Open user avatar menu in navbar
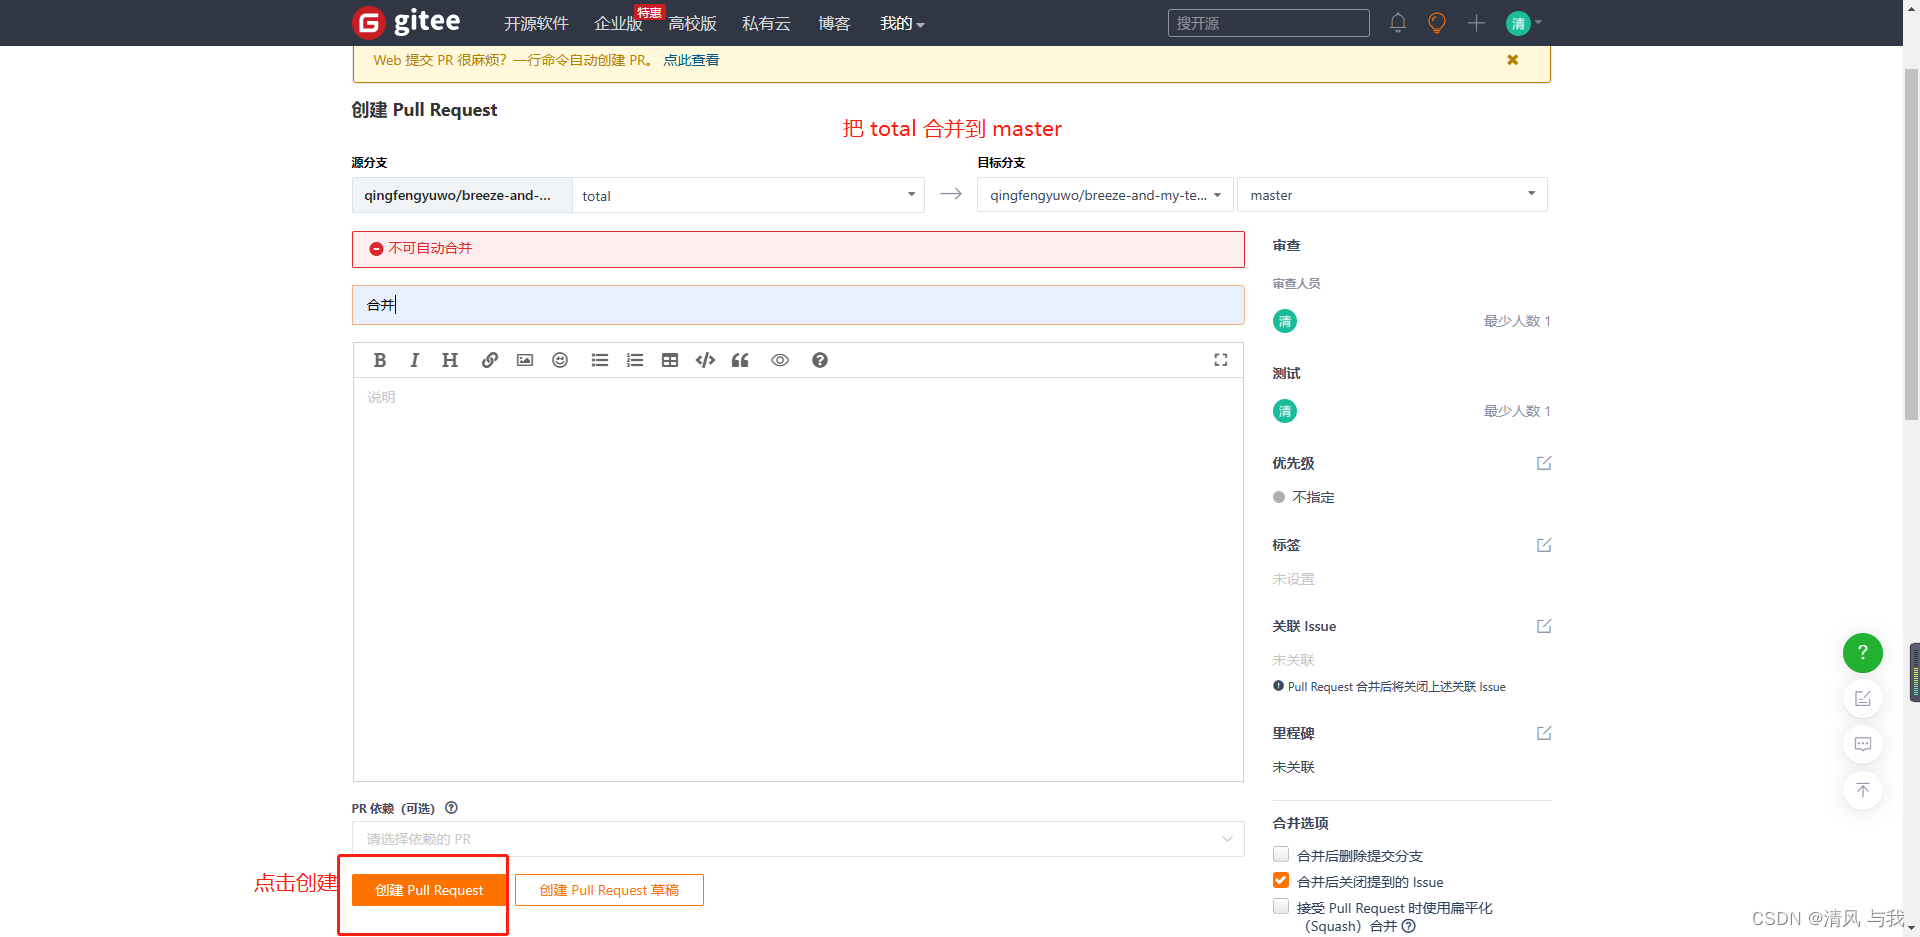The image size is (1920, 937). pyautogui.click(x=1524, y=23)
